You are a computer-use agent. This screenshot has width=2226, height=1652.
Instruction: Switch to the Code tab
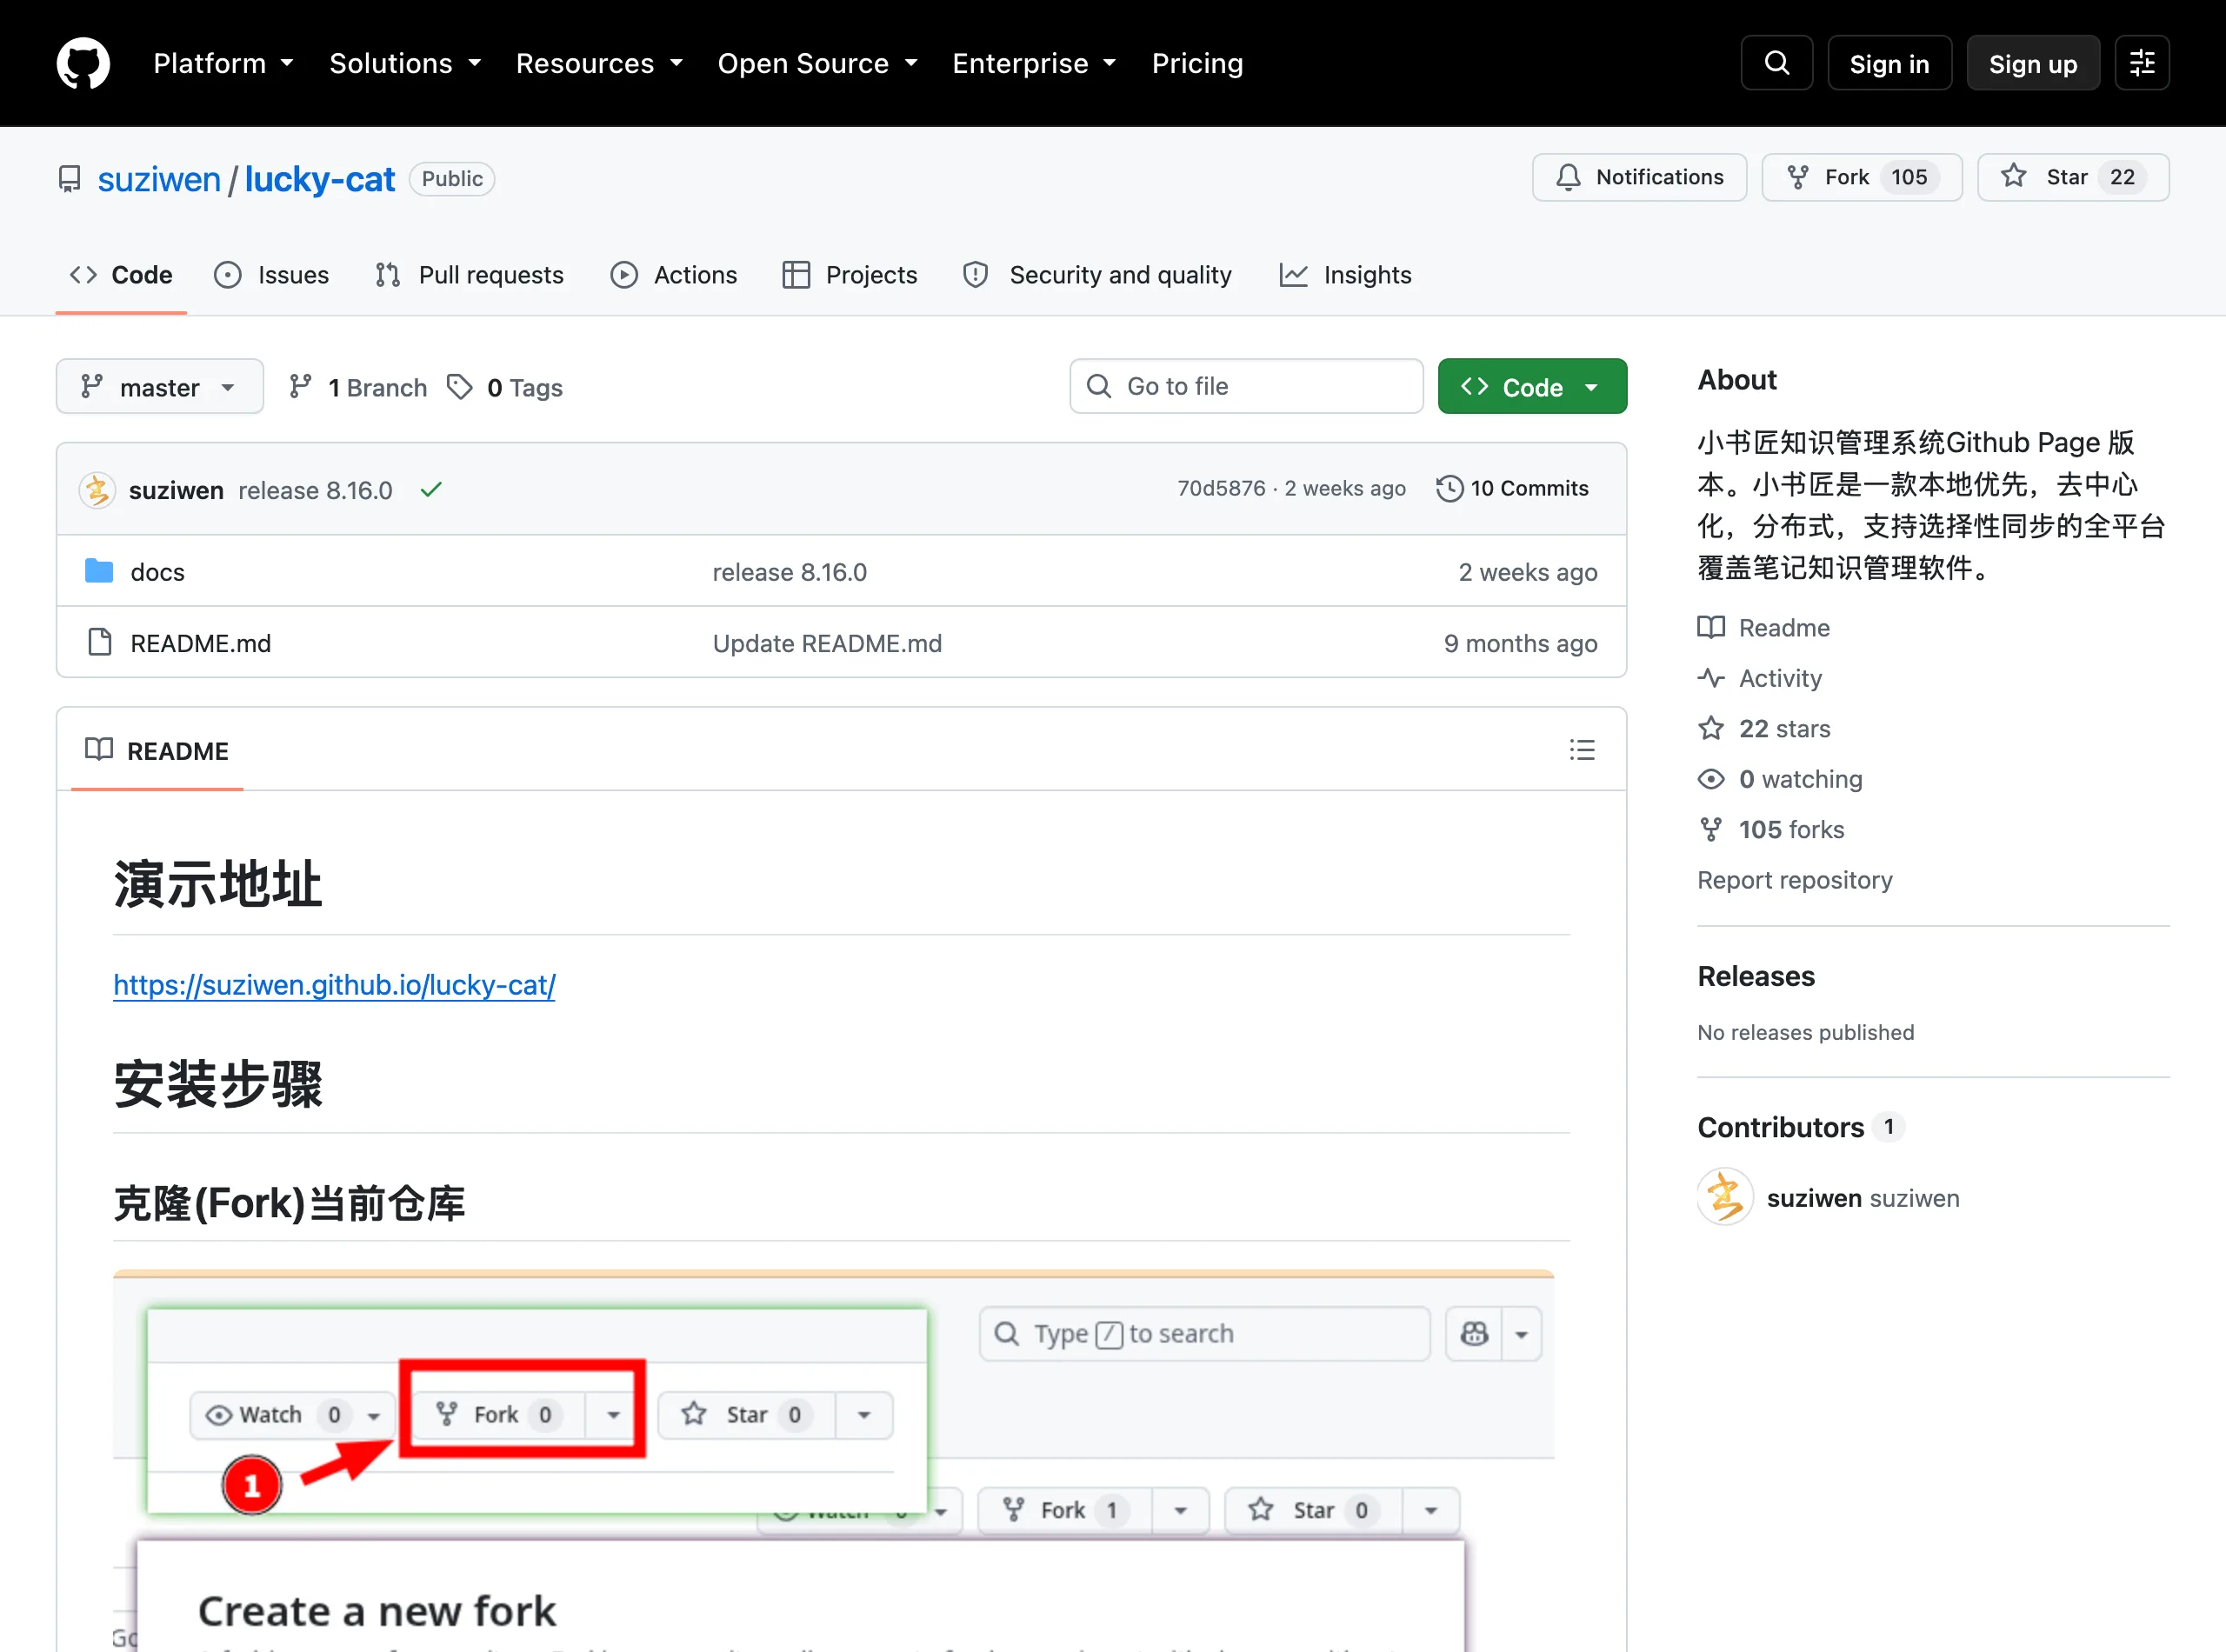click(x=121, y=275)
